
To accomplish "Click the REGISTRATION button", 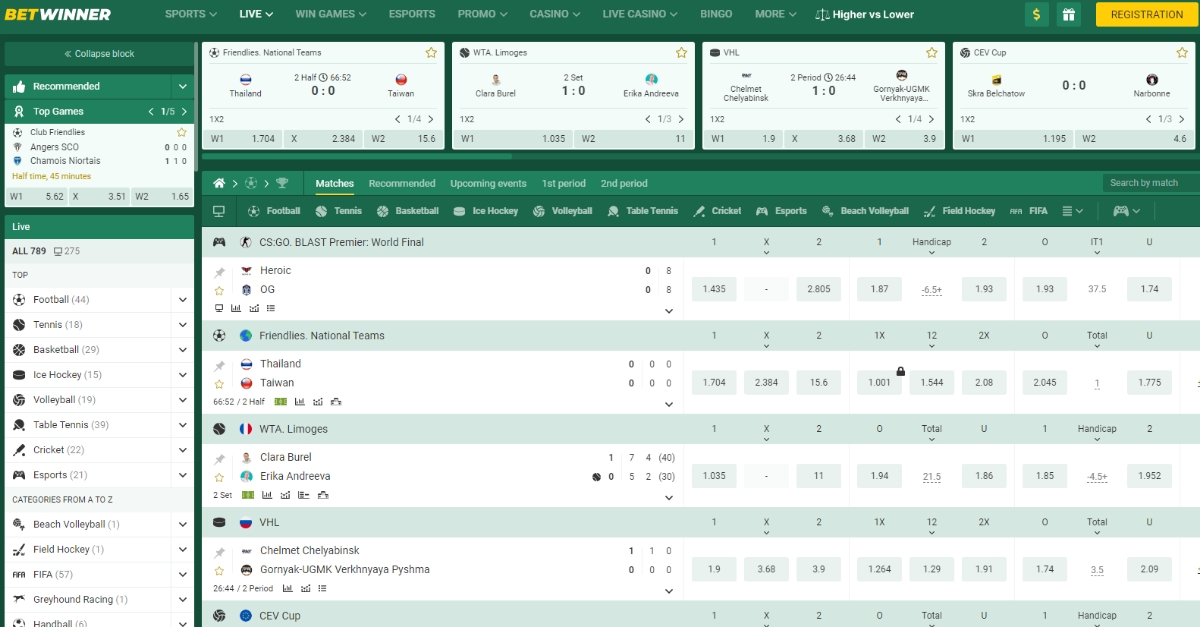I will tap(1146, 14).
